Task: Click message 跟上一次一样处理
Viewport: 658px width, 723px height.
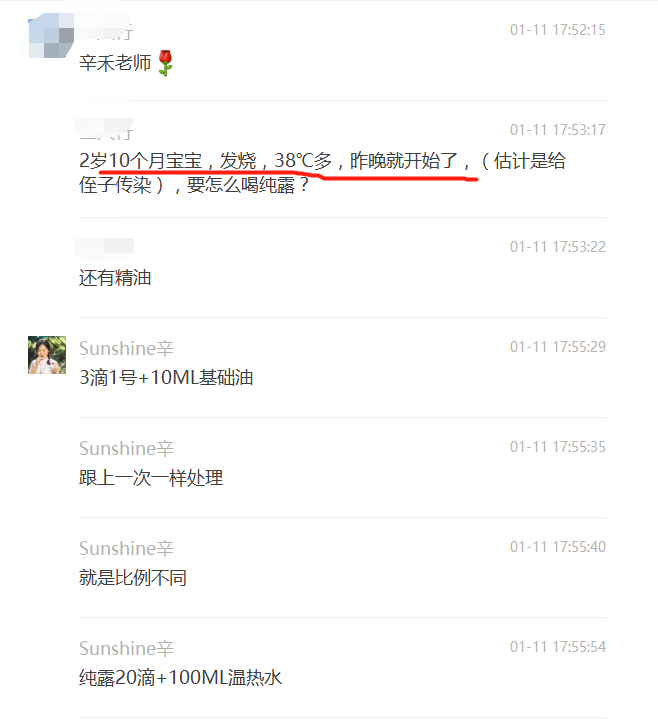Action: [x=151, y=478]
